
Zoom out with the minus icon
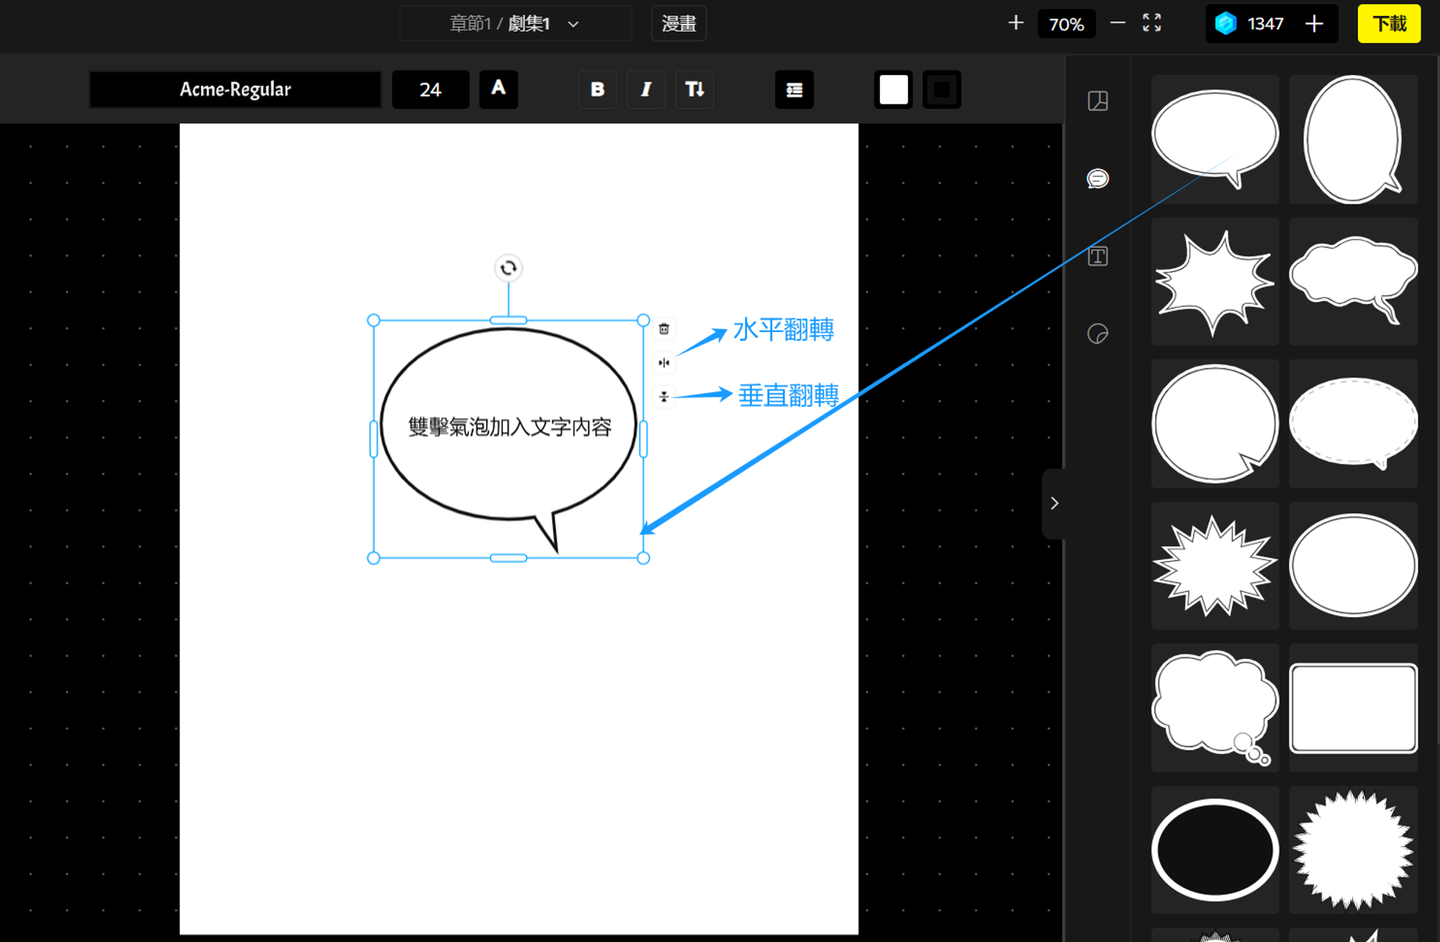(1118, 23)
